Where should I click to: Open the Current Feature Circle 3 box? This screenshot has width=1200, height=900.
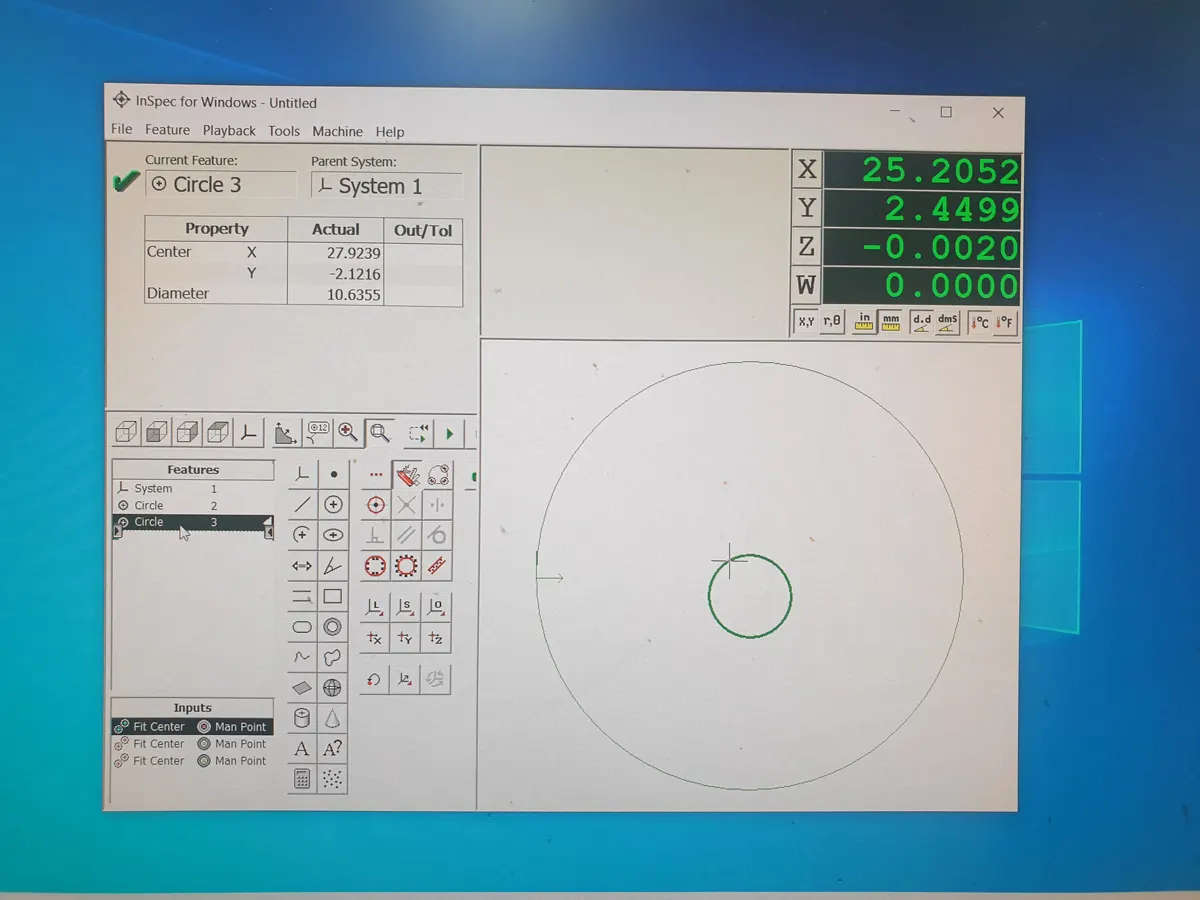[x=221, y=185]
